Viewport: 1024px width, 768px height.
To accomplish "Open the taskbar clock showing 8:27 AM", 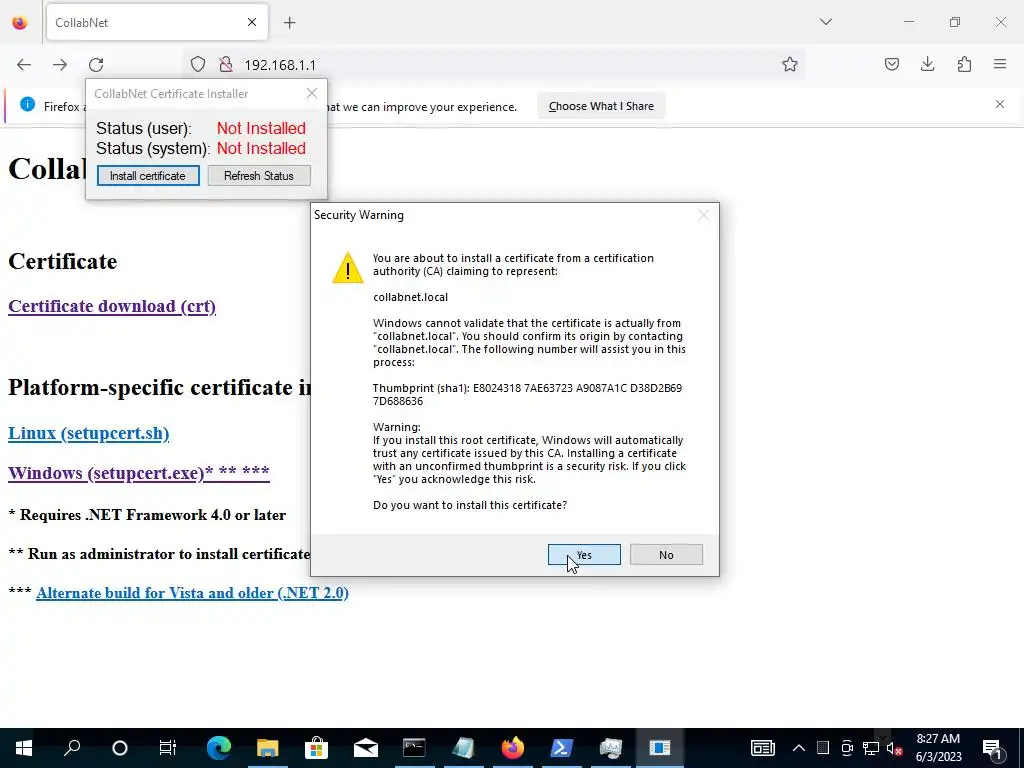I will [x=938, y=748].
